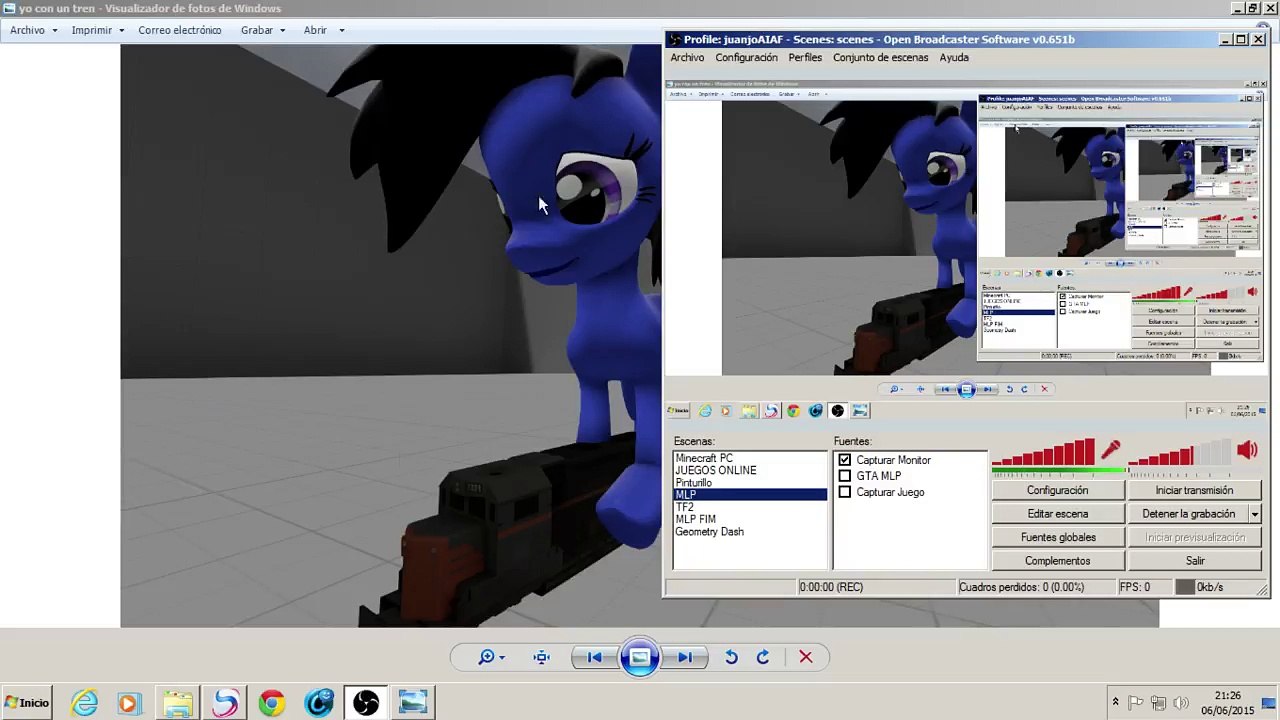Open the Action Center flag icon
Image resolution: width=1280 pixels, height=720 pixels.
point(1136,703)
